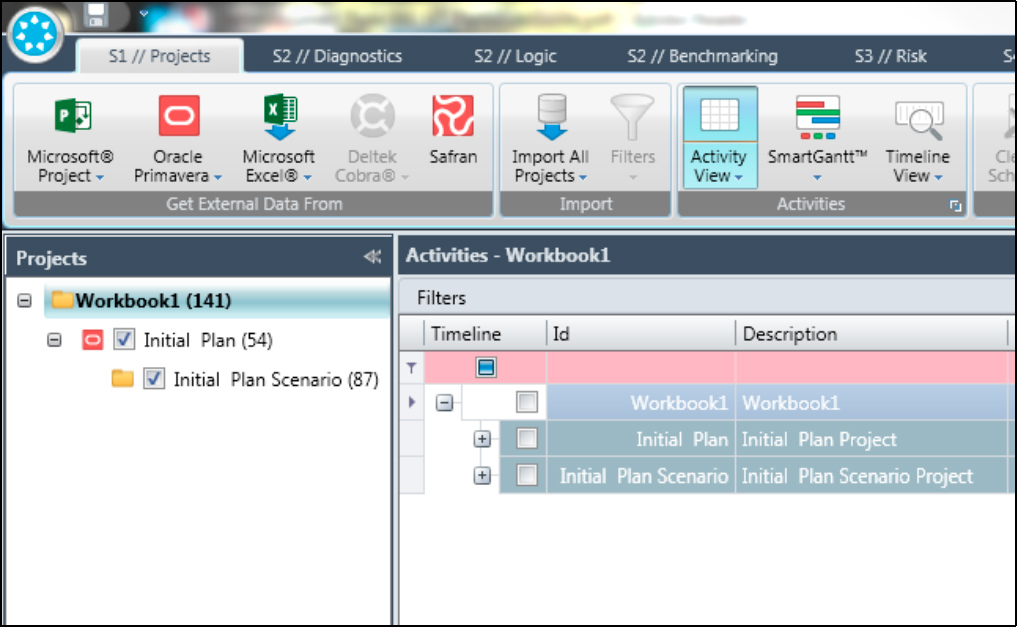Uncheck Initial Plan Scenario (87) checkbox

coord(154,378)
